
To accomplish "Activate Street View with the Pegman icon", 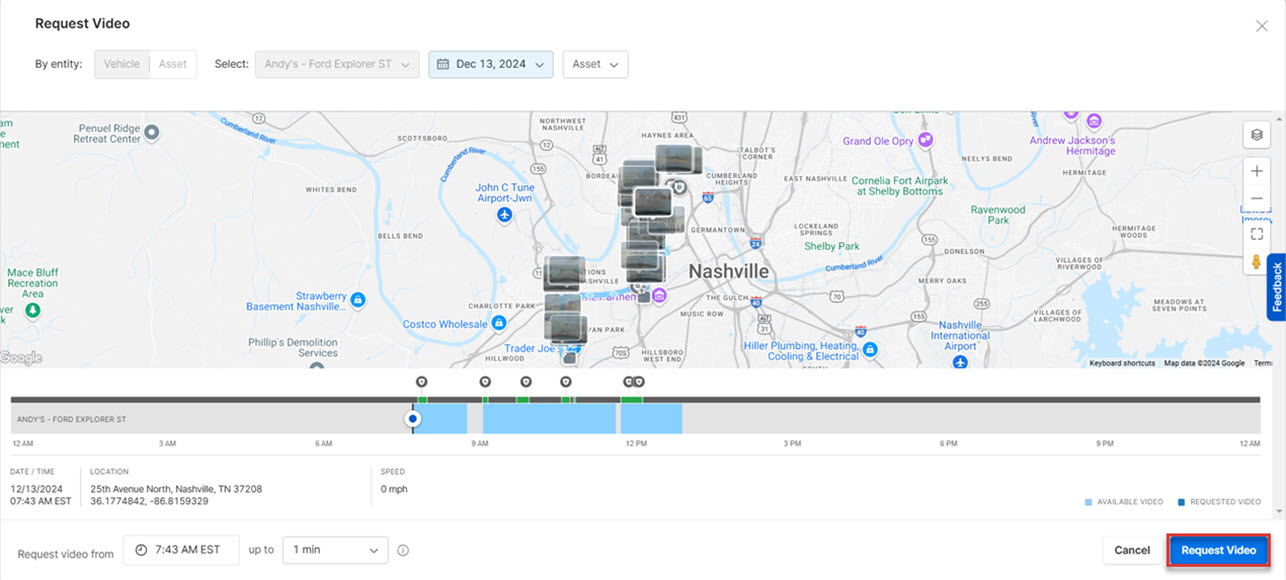I will [1256, 263].
